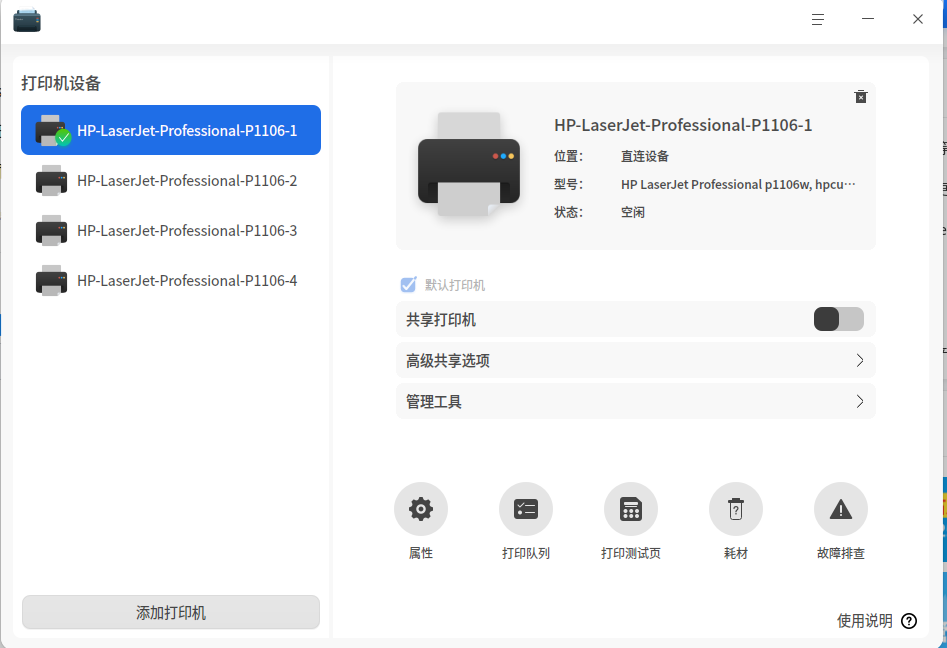Click the printer app icon in title bar
This screenshot has height=648, width=947.
point(27,20)
